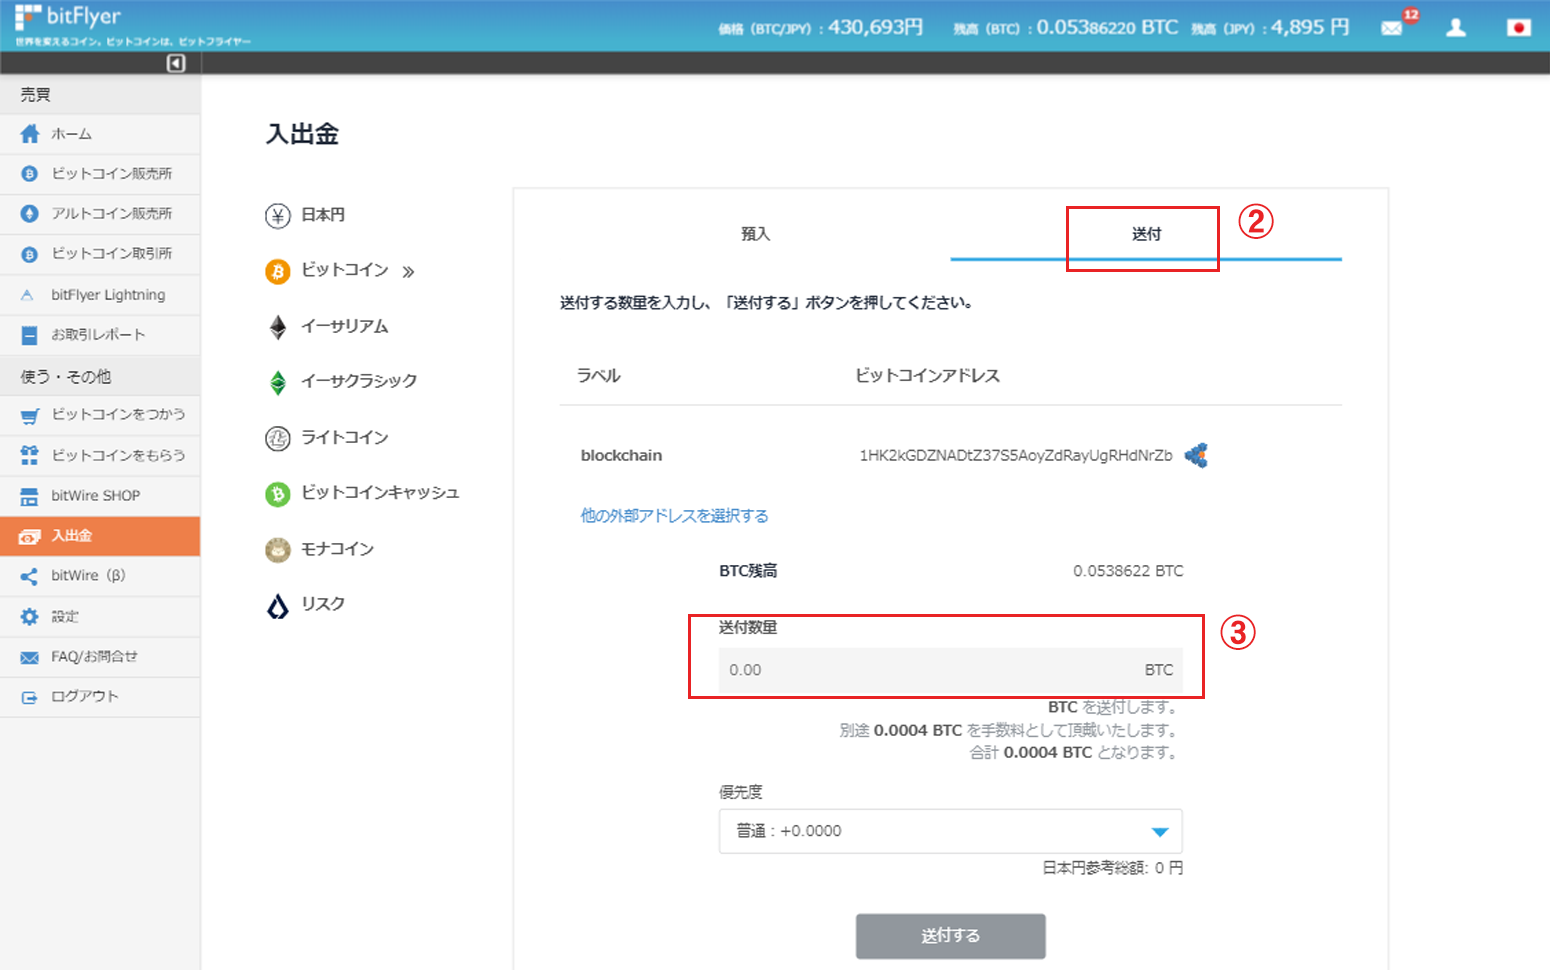Click 他の外部アドレスを選択する link
The image size is (1550, 970).
tap(674, 516)
